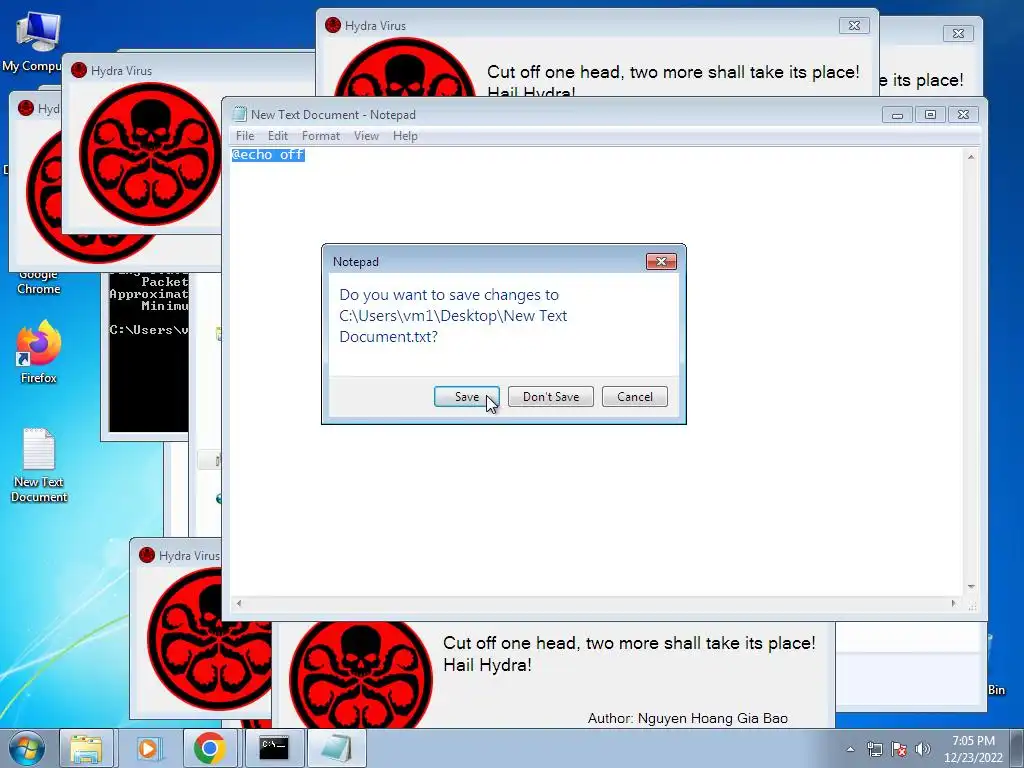Minimize the Notepad window
1024x768 pixels.
(897, 115)
